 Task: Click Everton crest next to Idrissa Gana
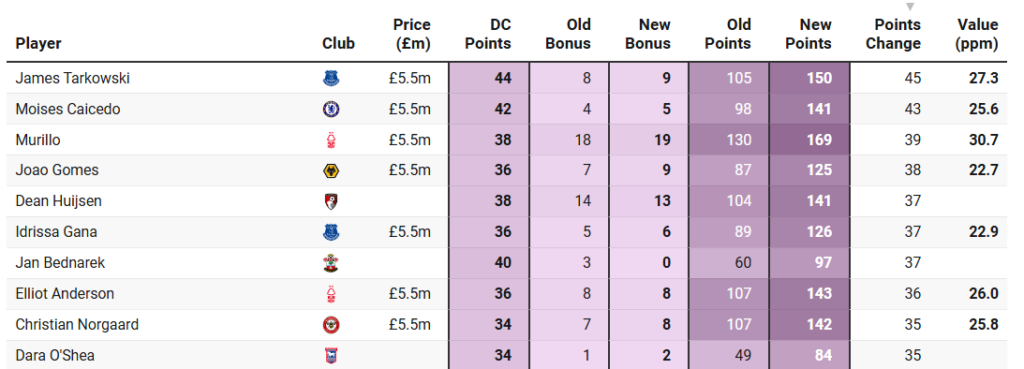click(331, 233)
